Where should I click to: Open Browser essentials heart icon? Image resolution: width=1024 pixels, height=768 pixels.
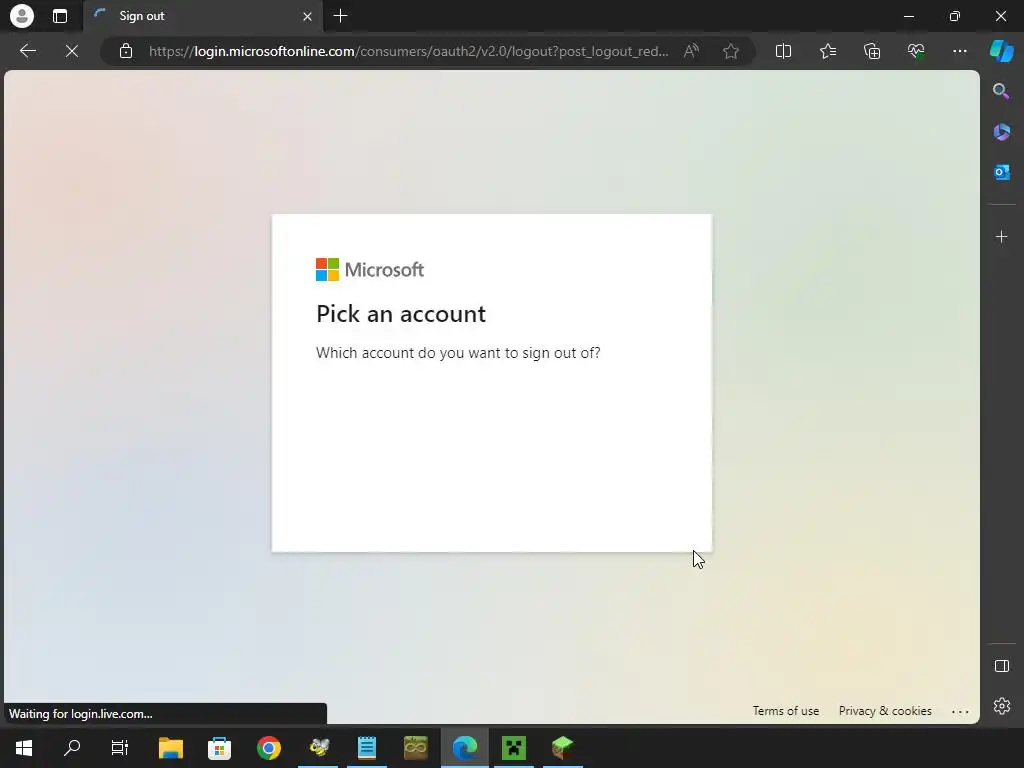point(916,51)
